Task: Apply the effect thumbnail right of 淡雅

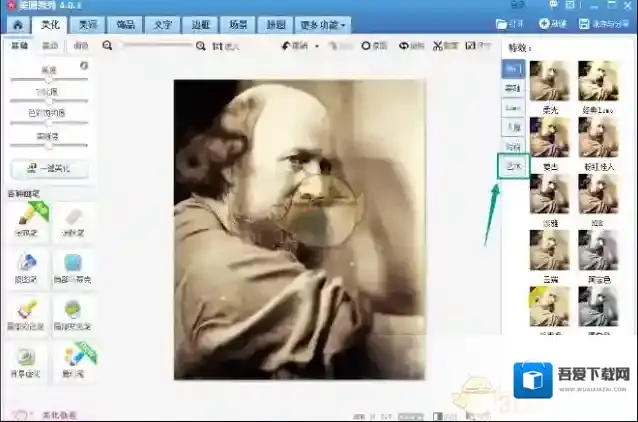Action: point(598,194)
